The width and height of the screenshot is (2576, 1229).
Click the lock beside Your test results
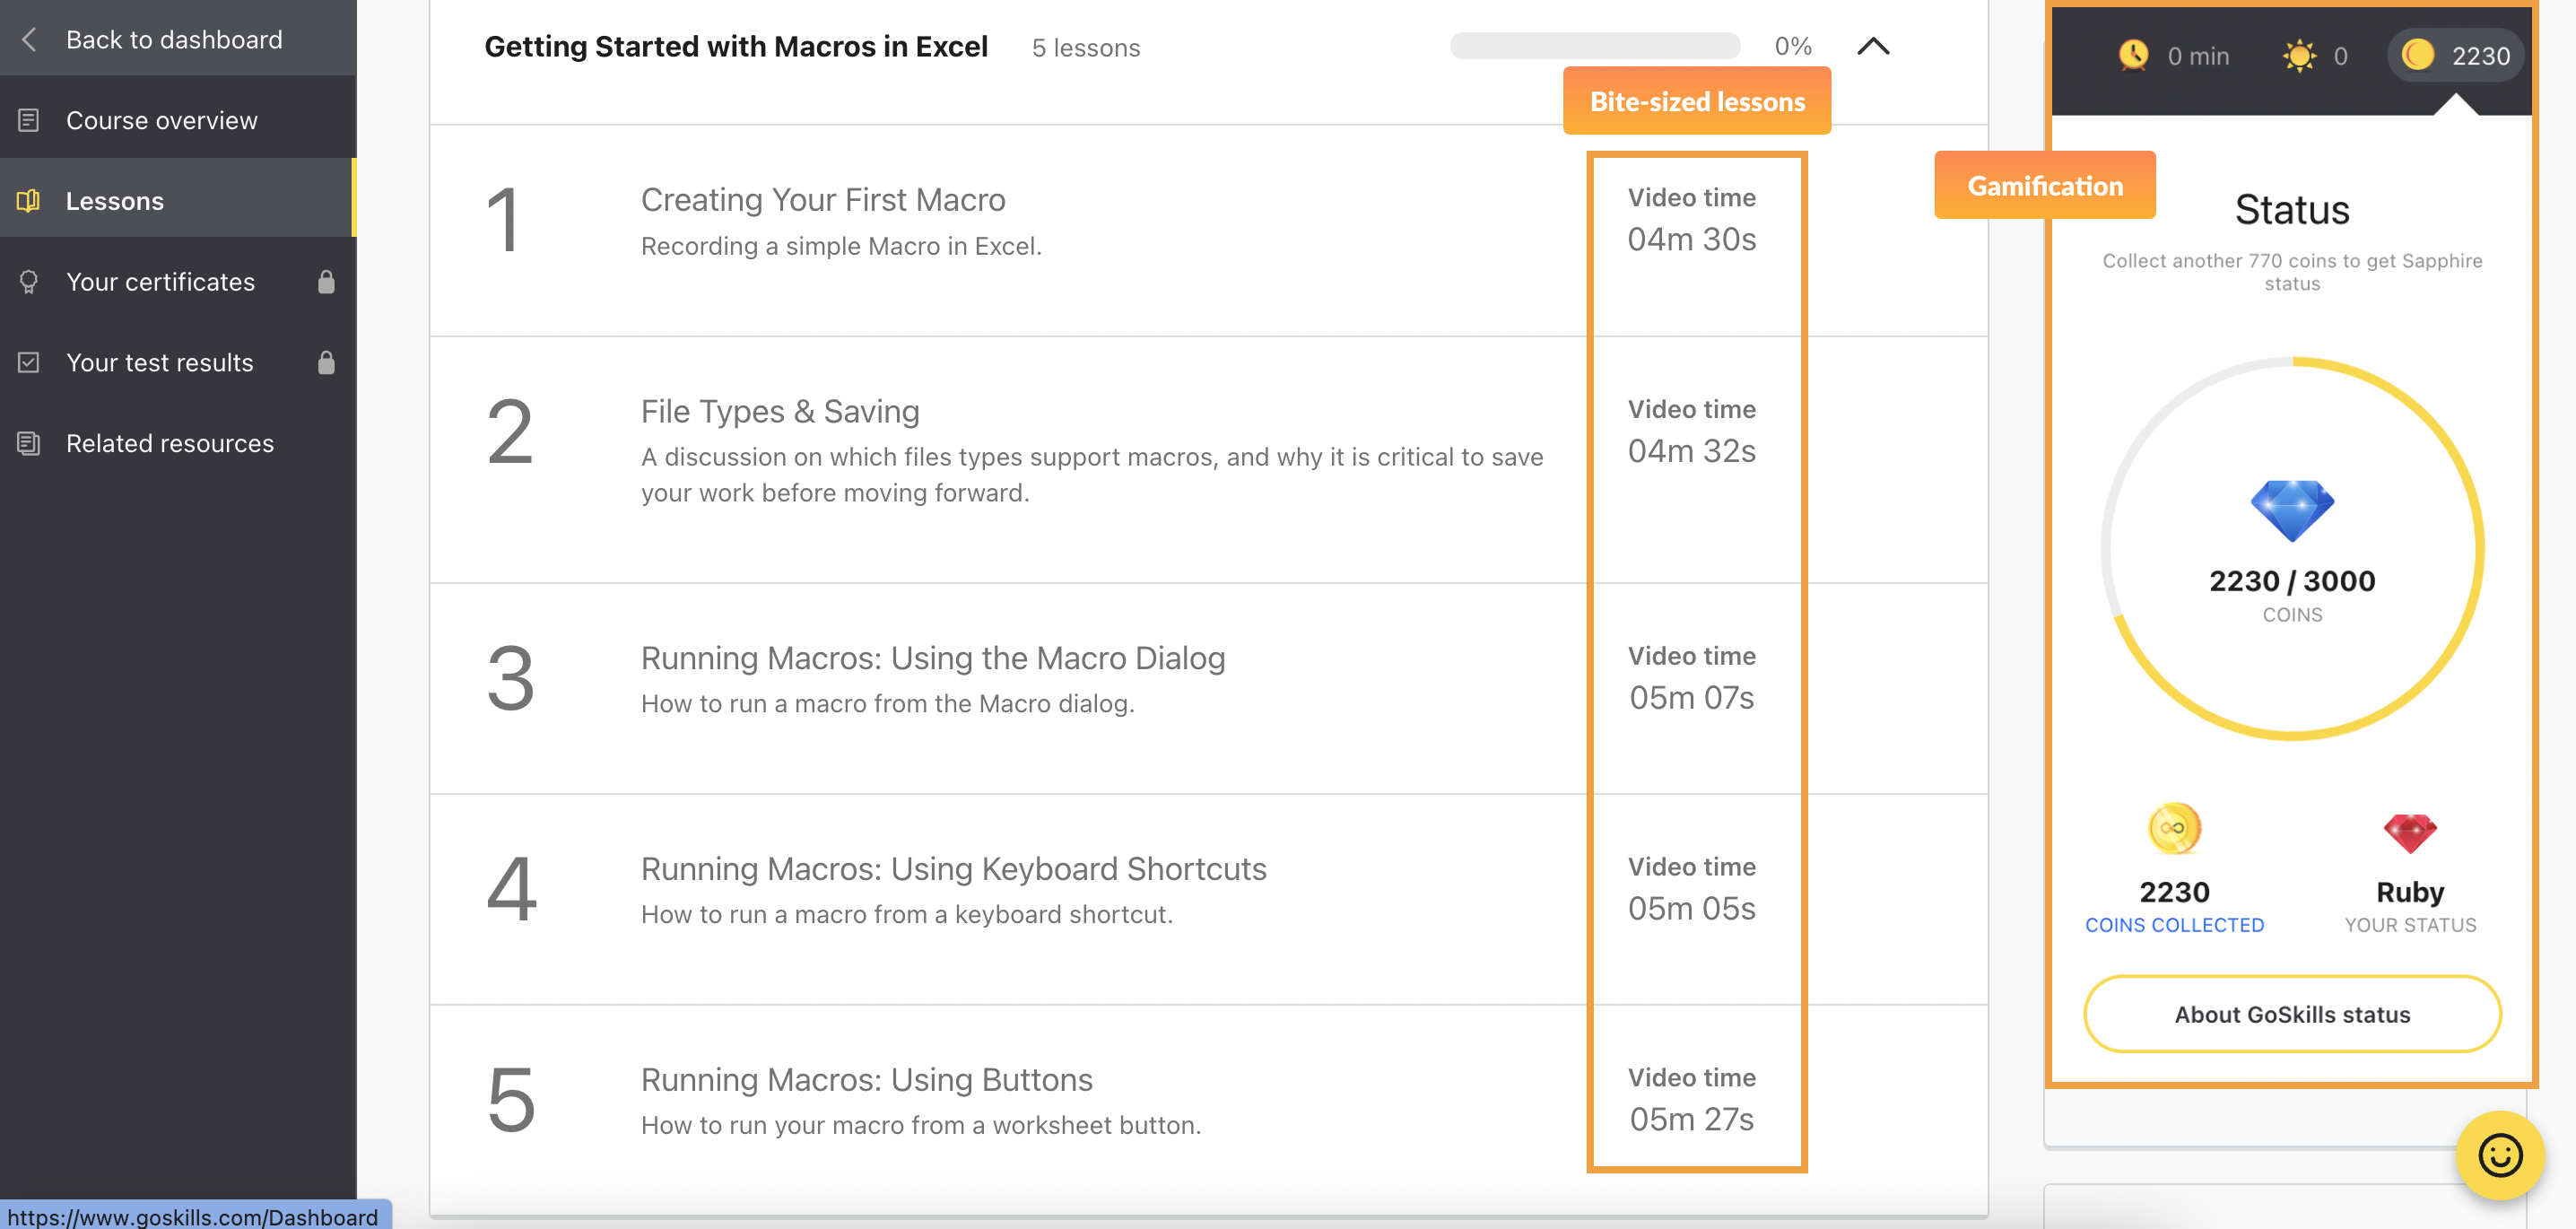pos(327,362)
